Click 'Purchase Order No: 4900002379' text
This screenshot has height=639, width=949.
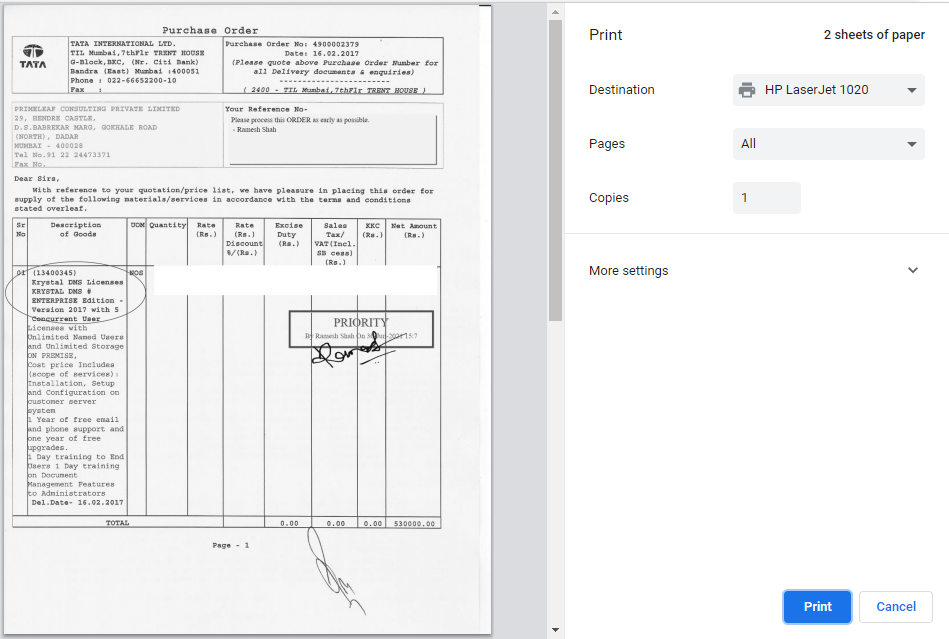click(292, 44)
